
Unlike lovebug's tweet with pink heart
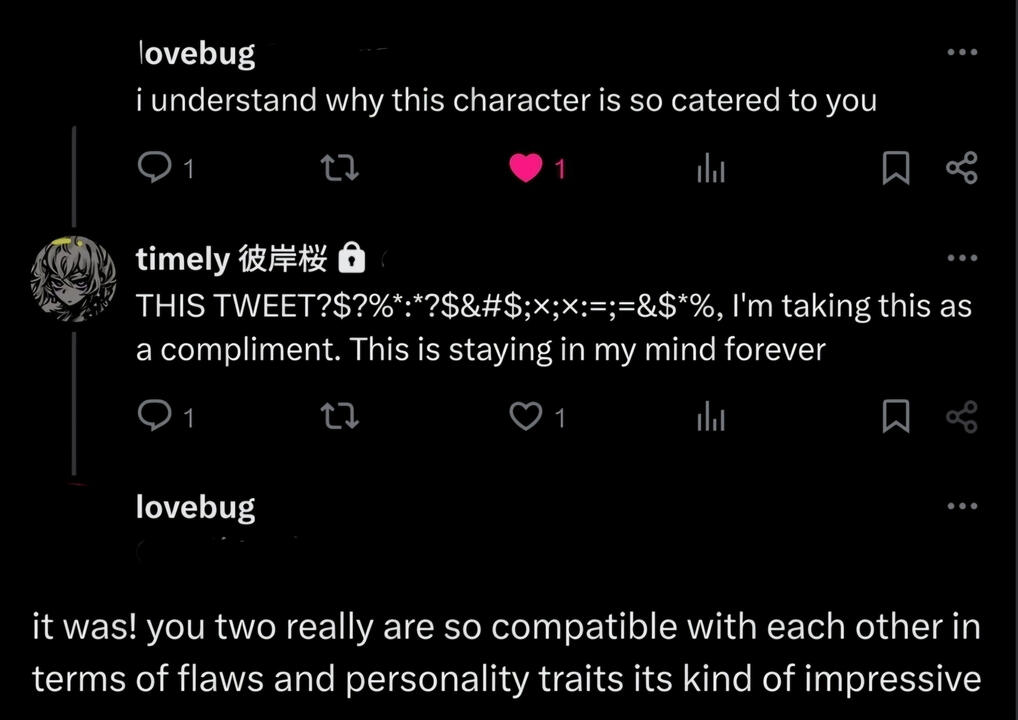(526, 168)
